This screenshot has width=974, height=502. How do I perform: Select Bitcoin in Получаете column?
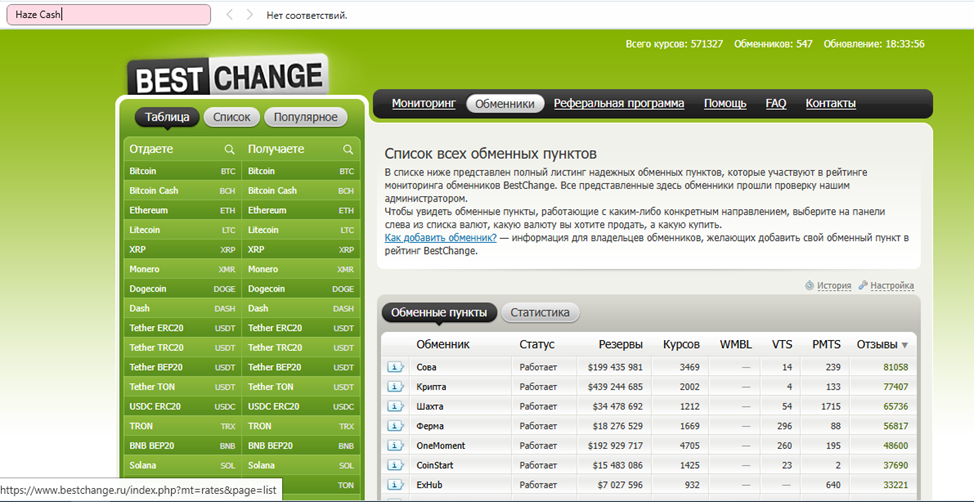pyautogui.click(x=301, y=171)
